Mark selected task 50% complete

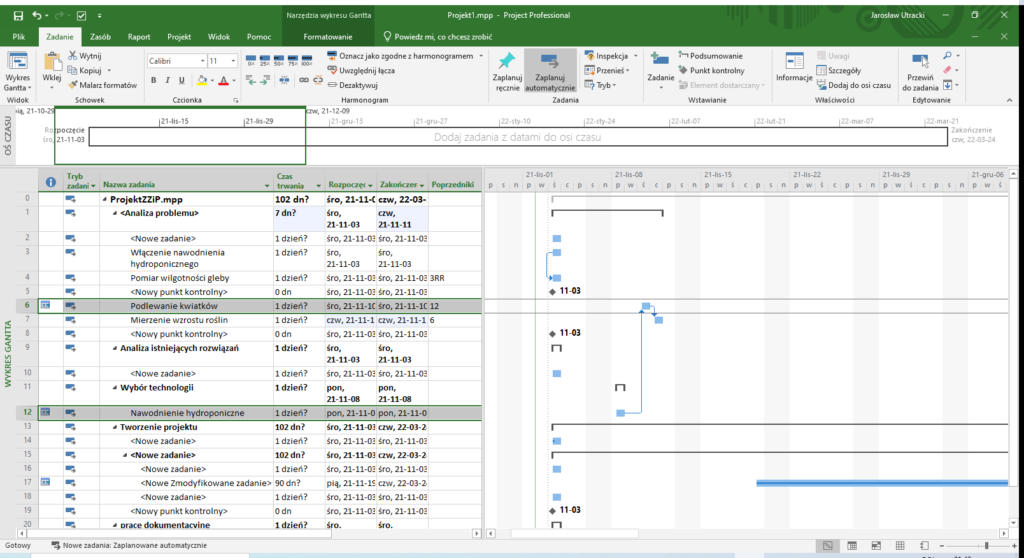(280, 59)
